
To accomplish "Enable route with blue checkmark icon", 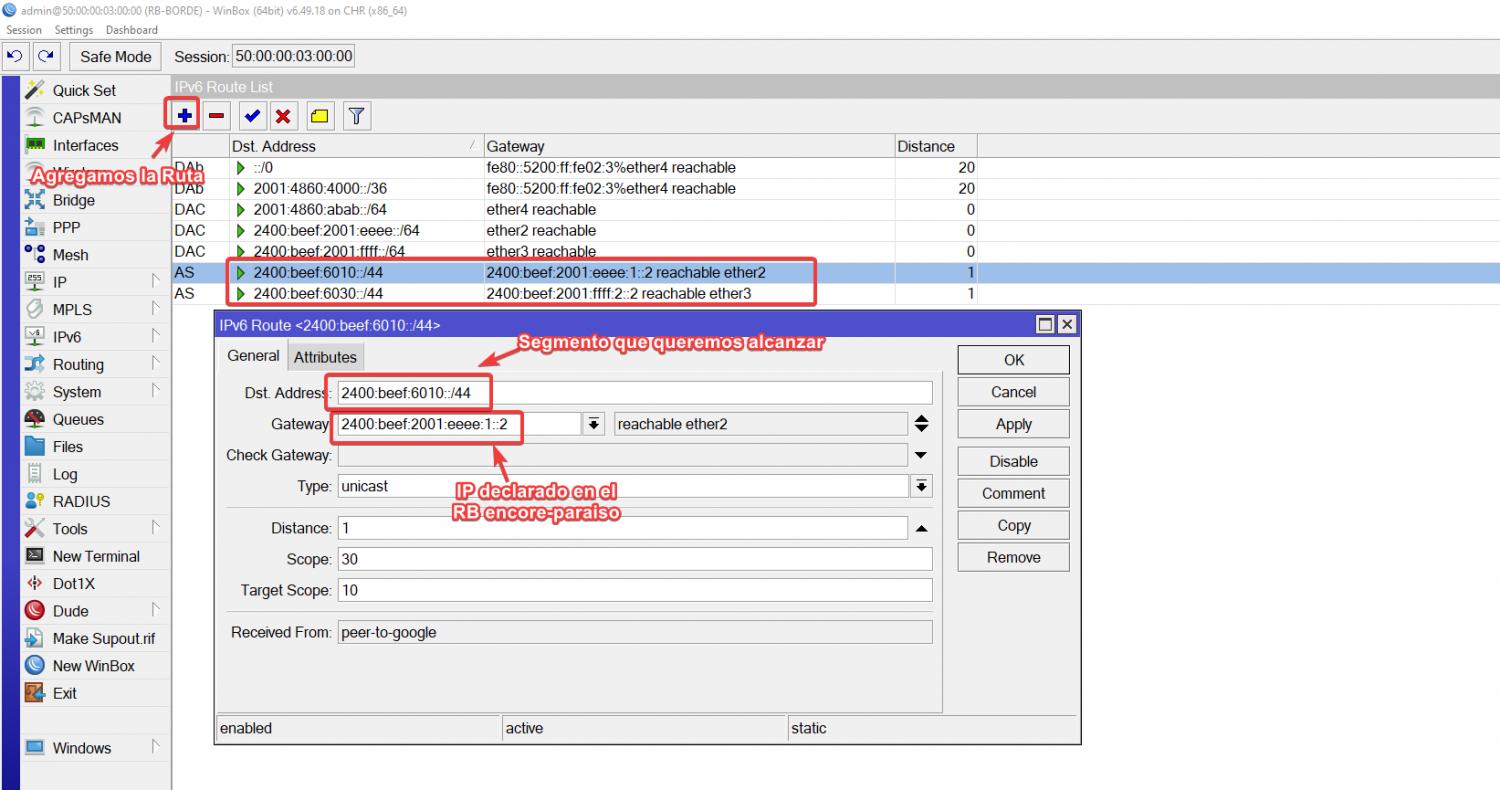I will 252,116.
